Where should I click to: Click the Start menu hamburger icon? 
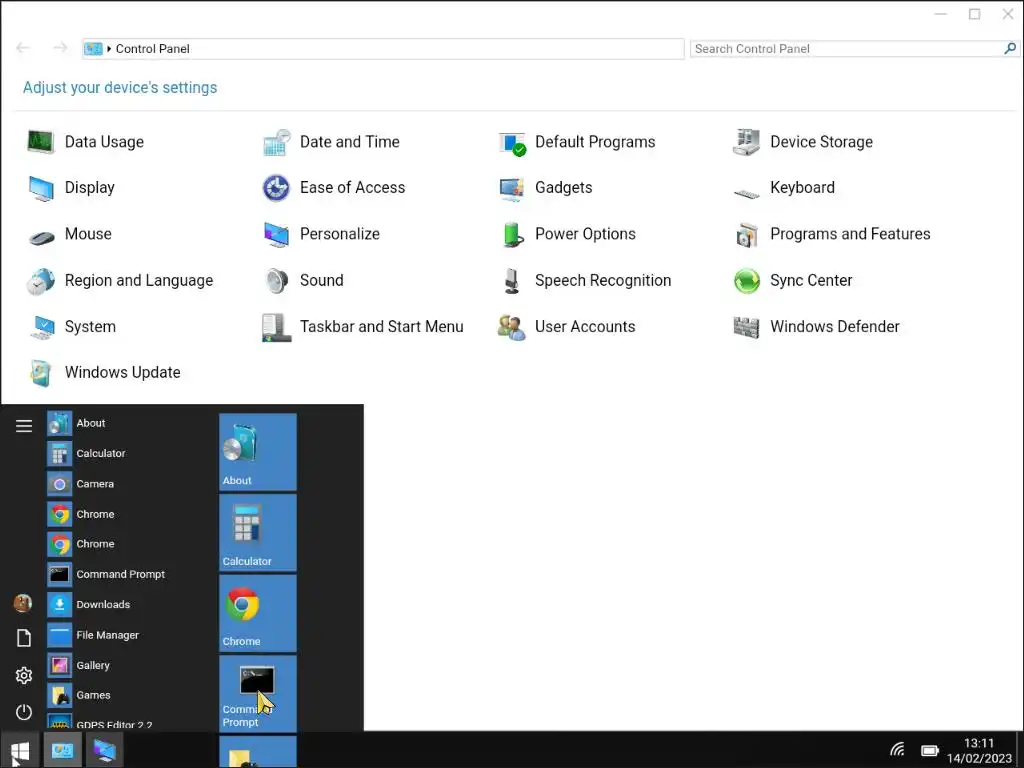[x=24, y=426]
